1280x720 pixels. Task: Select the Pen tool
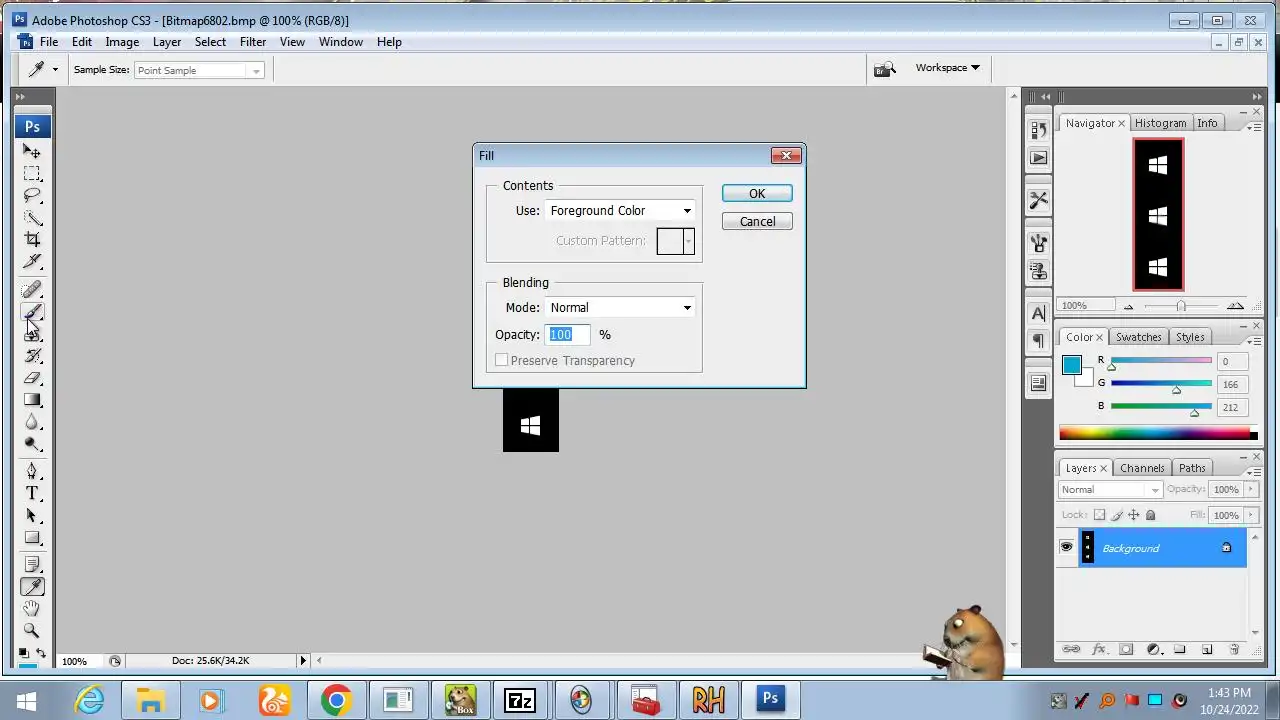click(x=32, y=471)
